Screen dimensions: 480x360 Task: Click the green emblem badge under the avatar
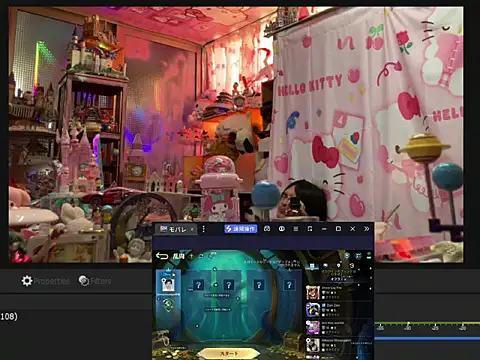click(168, 305)
